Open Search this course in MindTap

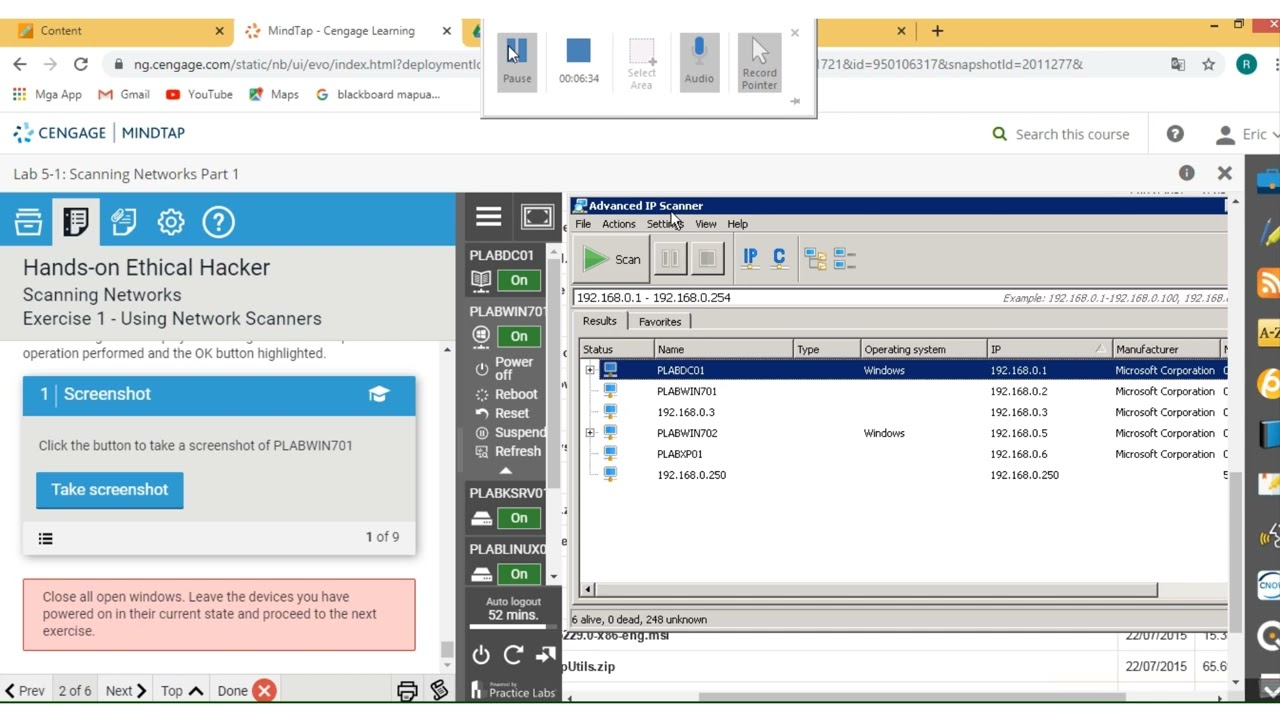tap(1060, 134)
